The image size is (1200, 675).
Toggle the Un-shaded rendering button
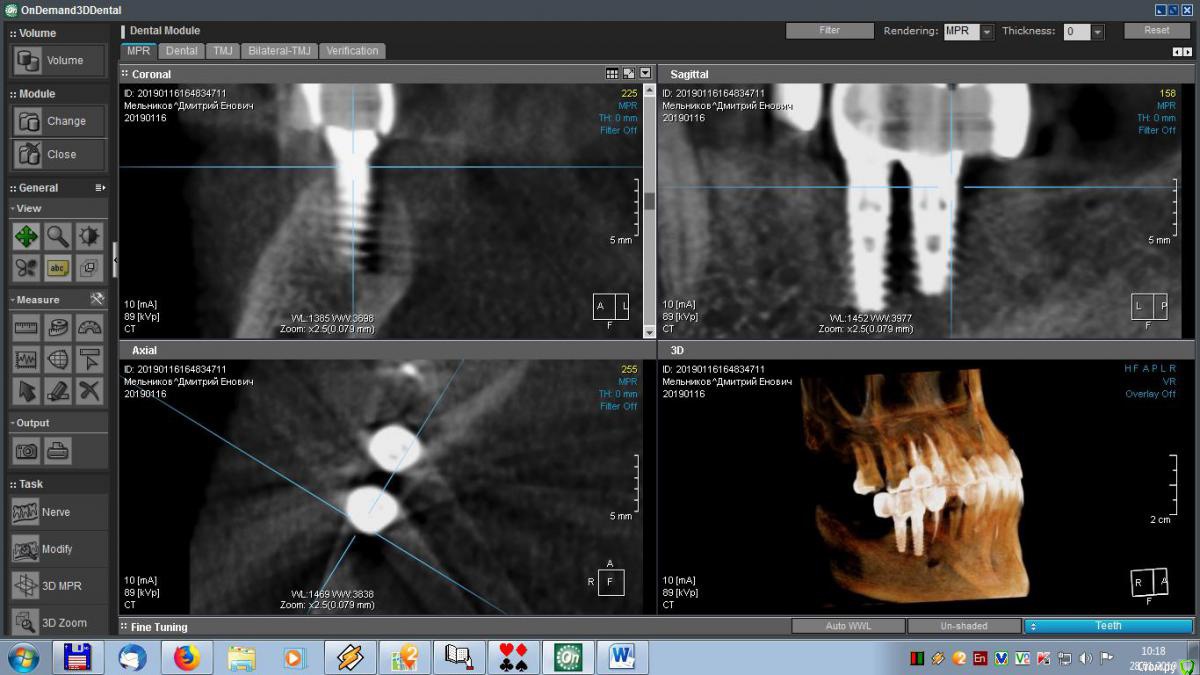[963, 626]
